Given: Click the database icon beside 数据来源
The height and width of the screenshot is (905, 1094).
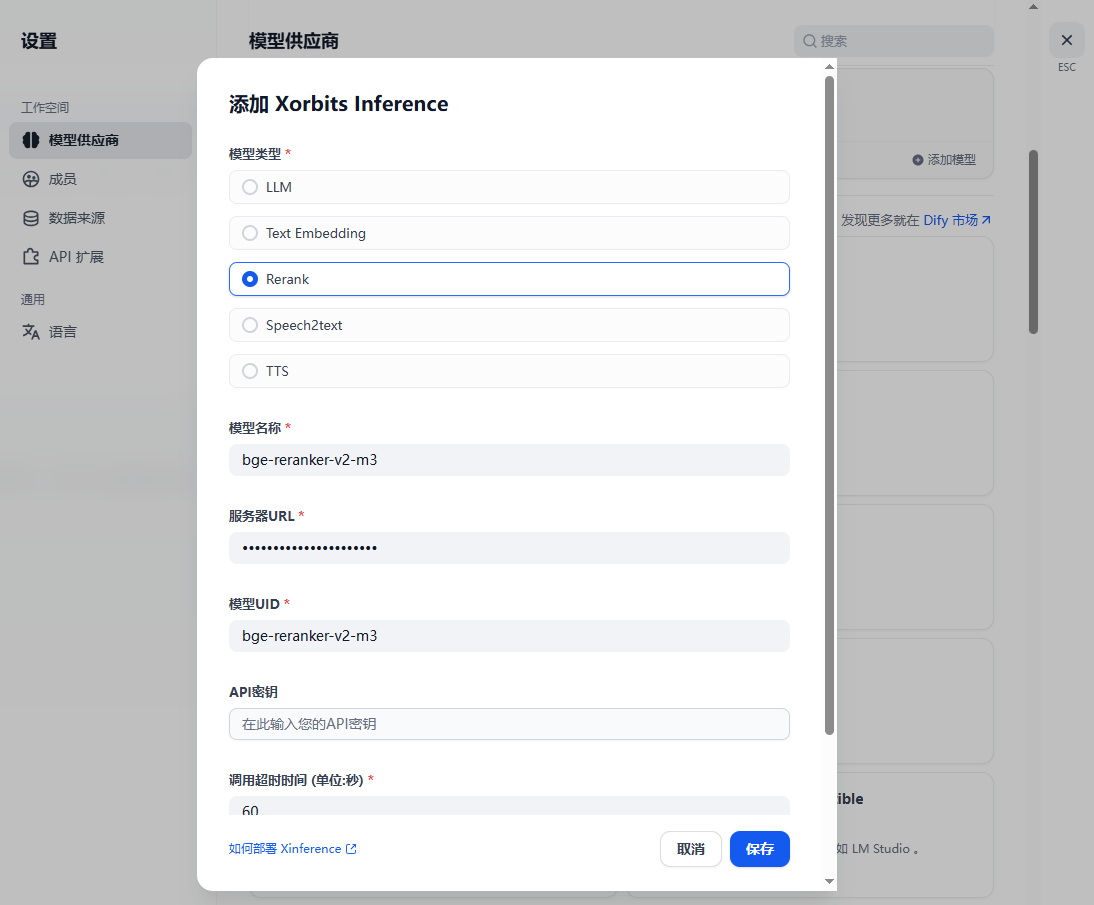Looking at the screenshot, I should point(31,218).
